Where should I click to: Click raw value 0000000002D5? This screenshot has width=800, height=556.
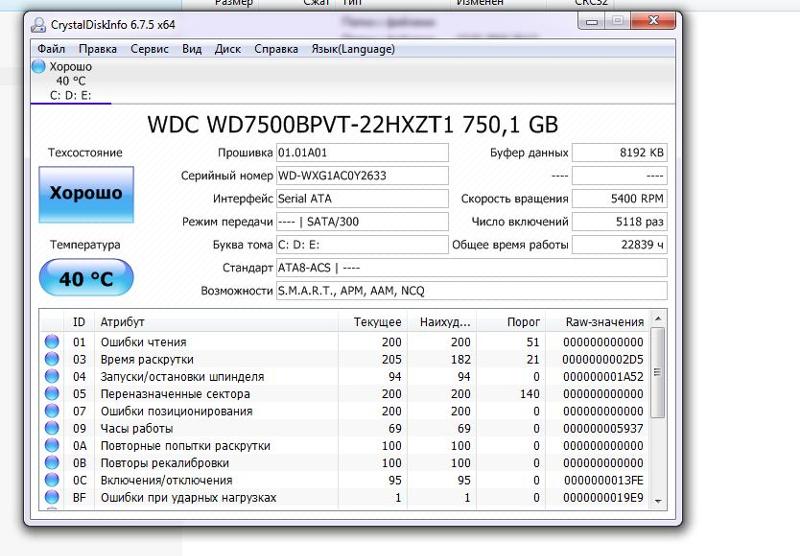pos(603,359)
